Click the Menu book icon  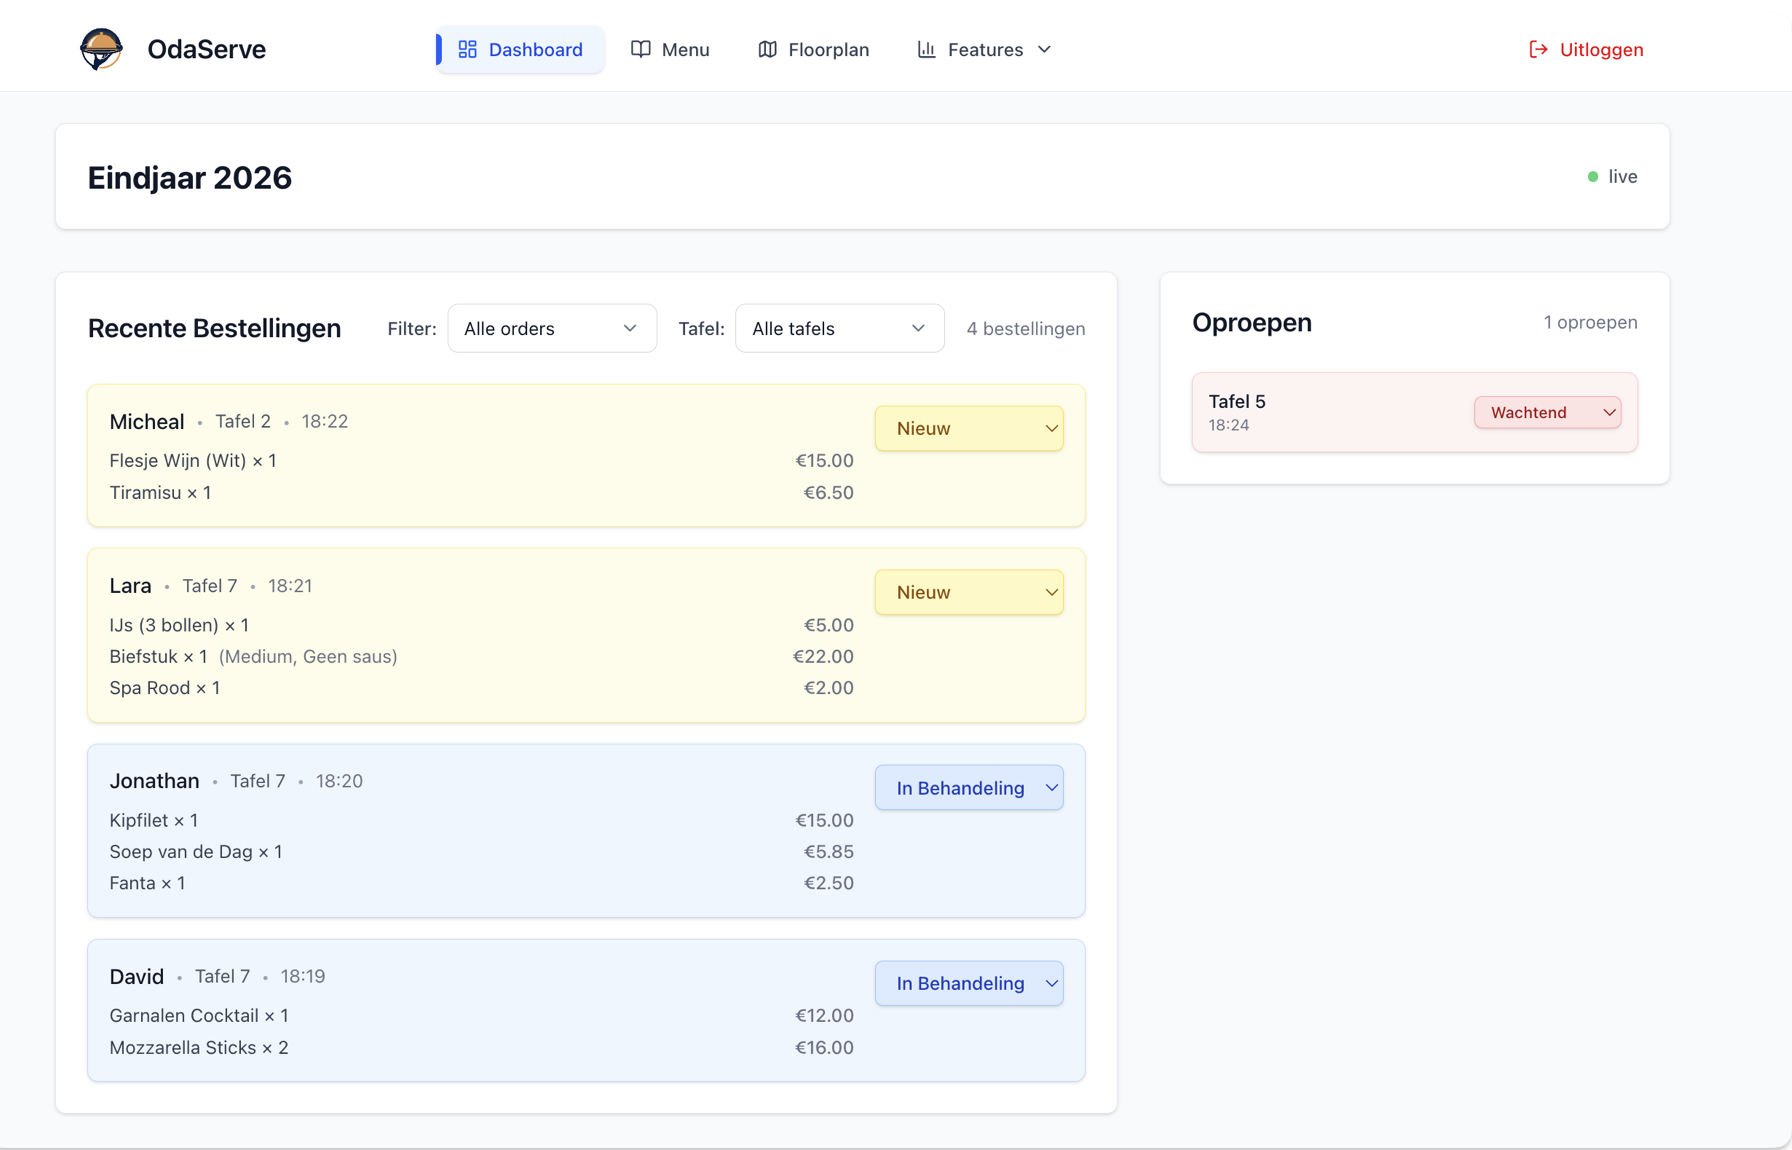pos(641,49)
